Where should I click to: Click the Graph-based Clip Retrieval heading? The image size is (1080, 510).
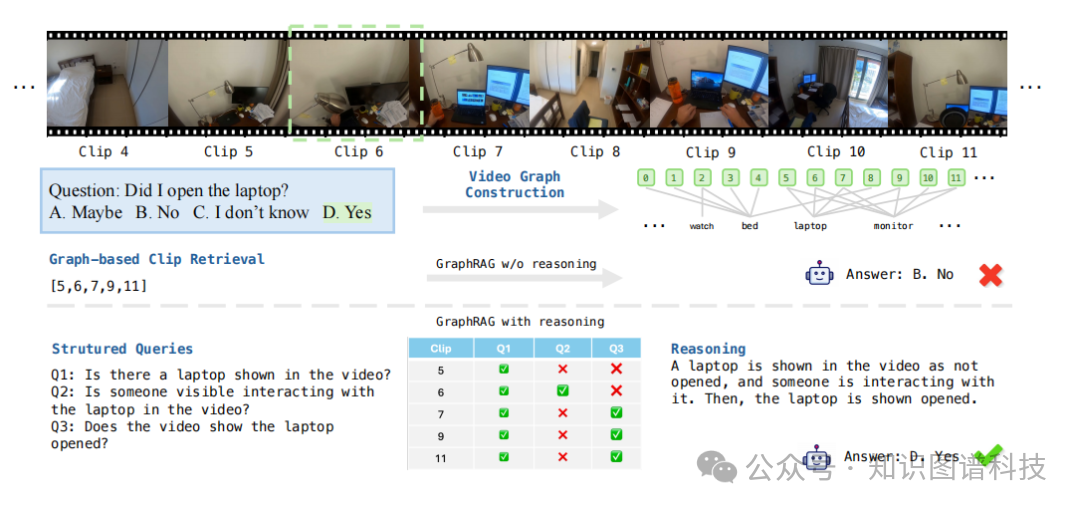157,260
